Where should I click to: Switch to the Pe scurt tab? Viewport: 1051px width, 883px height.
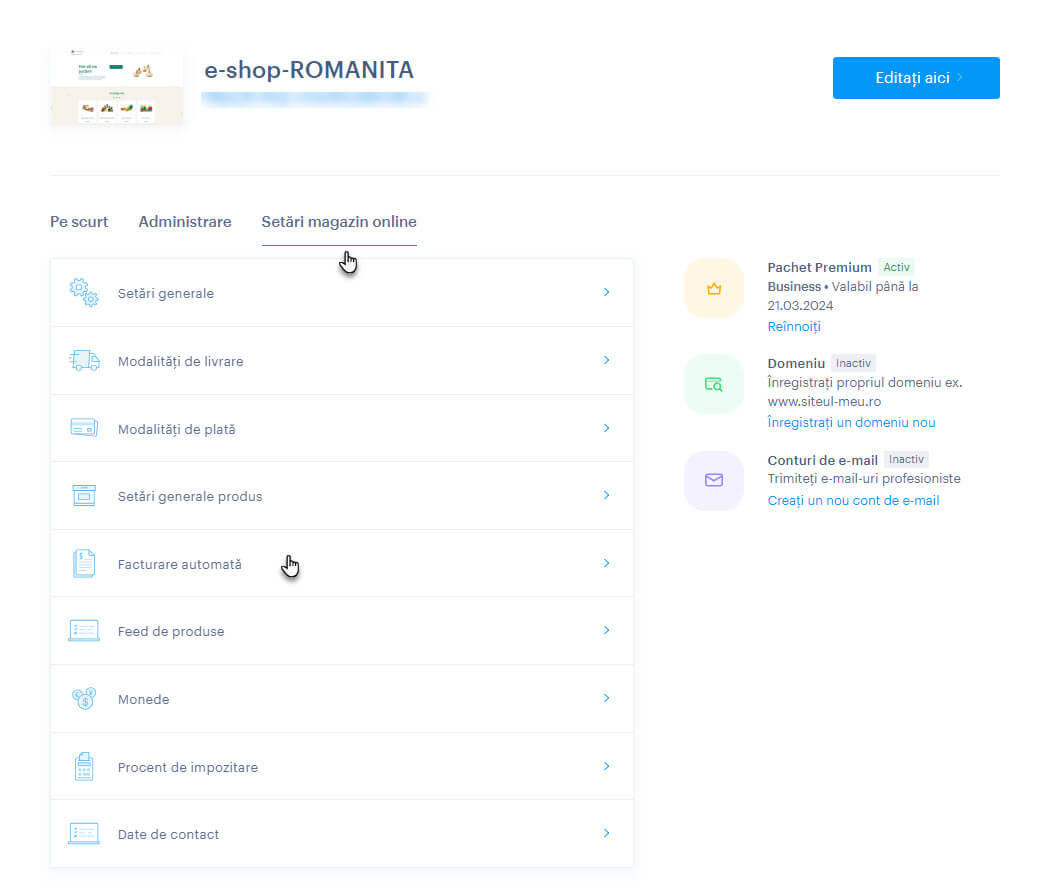(79, 222)
